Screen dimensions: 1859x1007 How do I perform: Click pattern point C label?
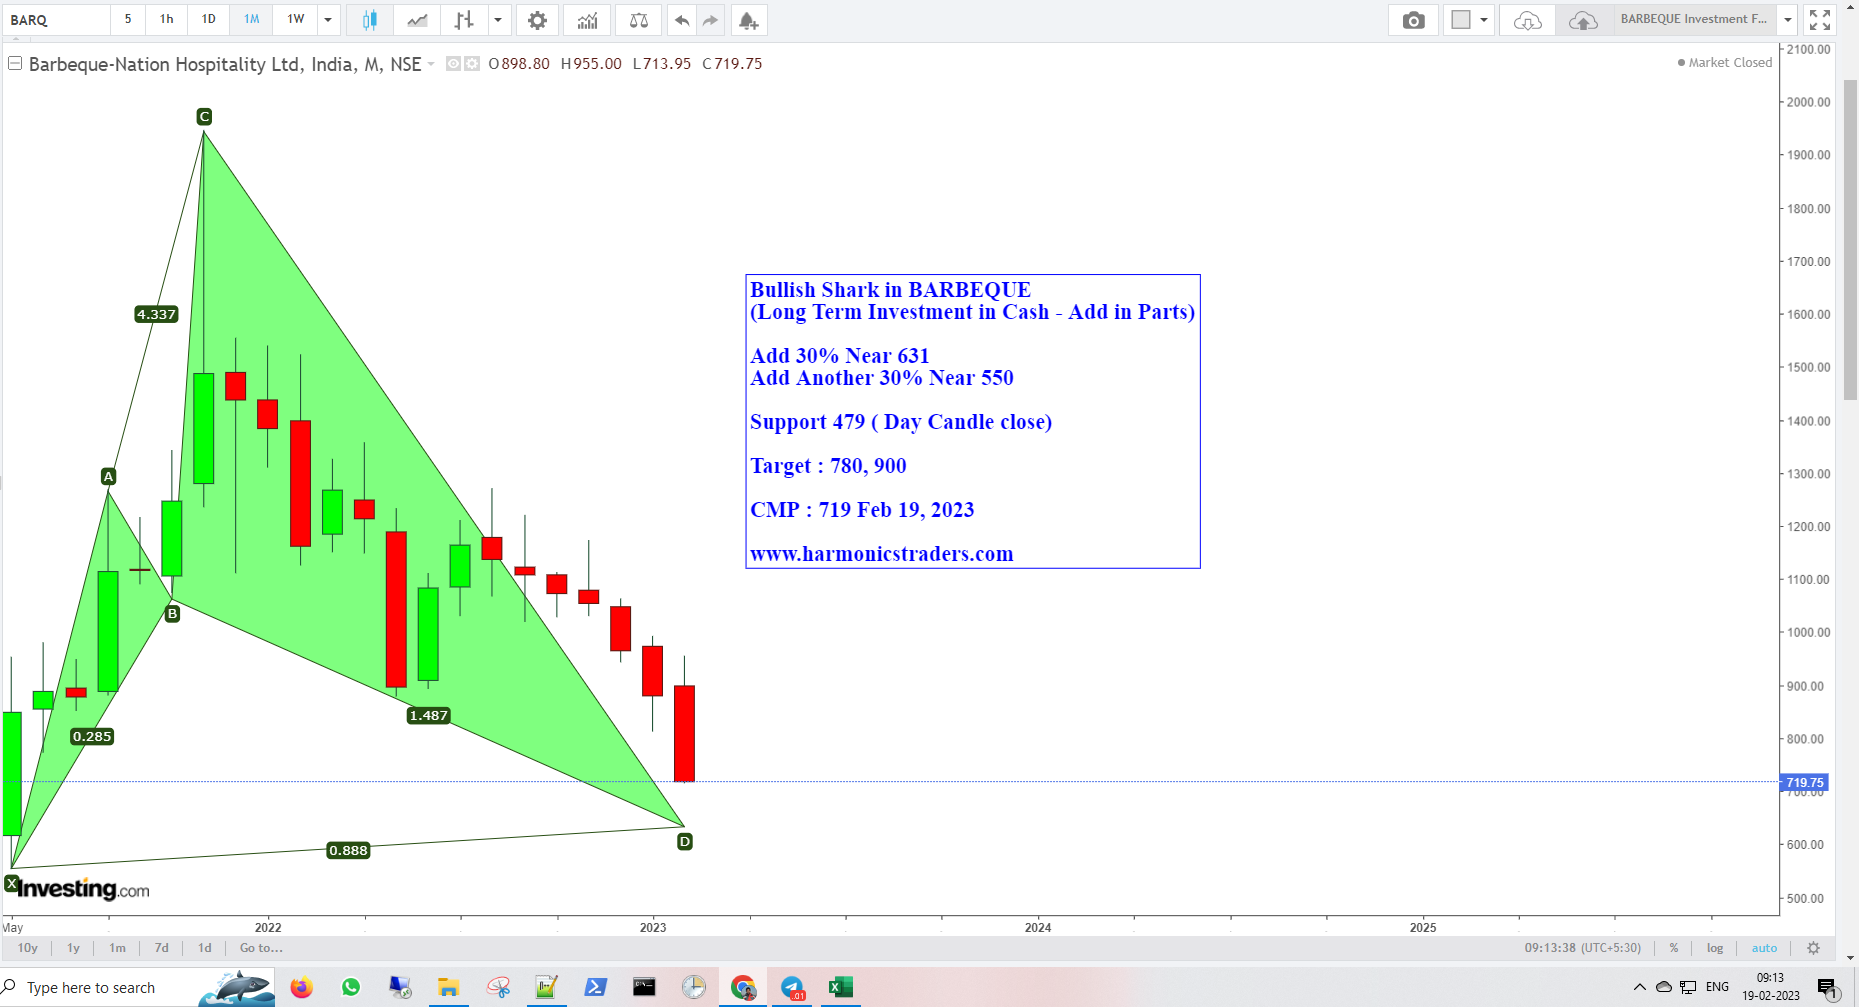(204, 117)
